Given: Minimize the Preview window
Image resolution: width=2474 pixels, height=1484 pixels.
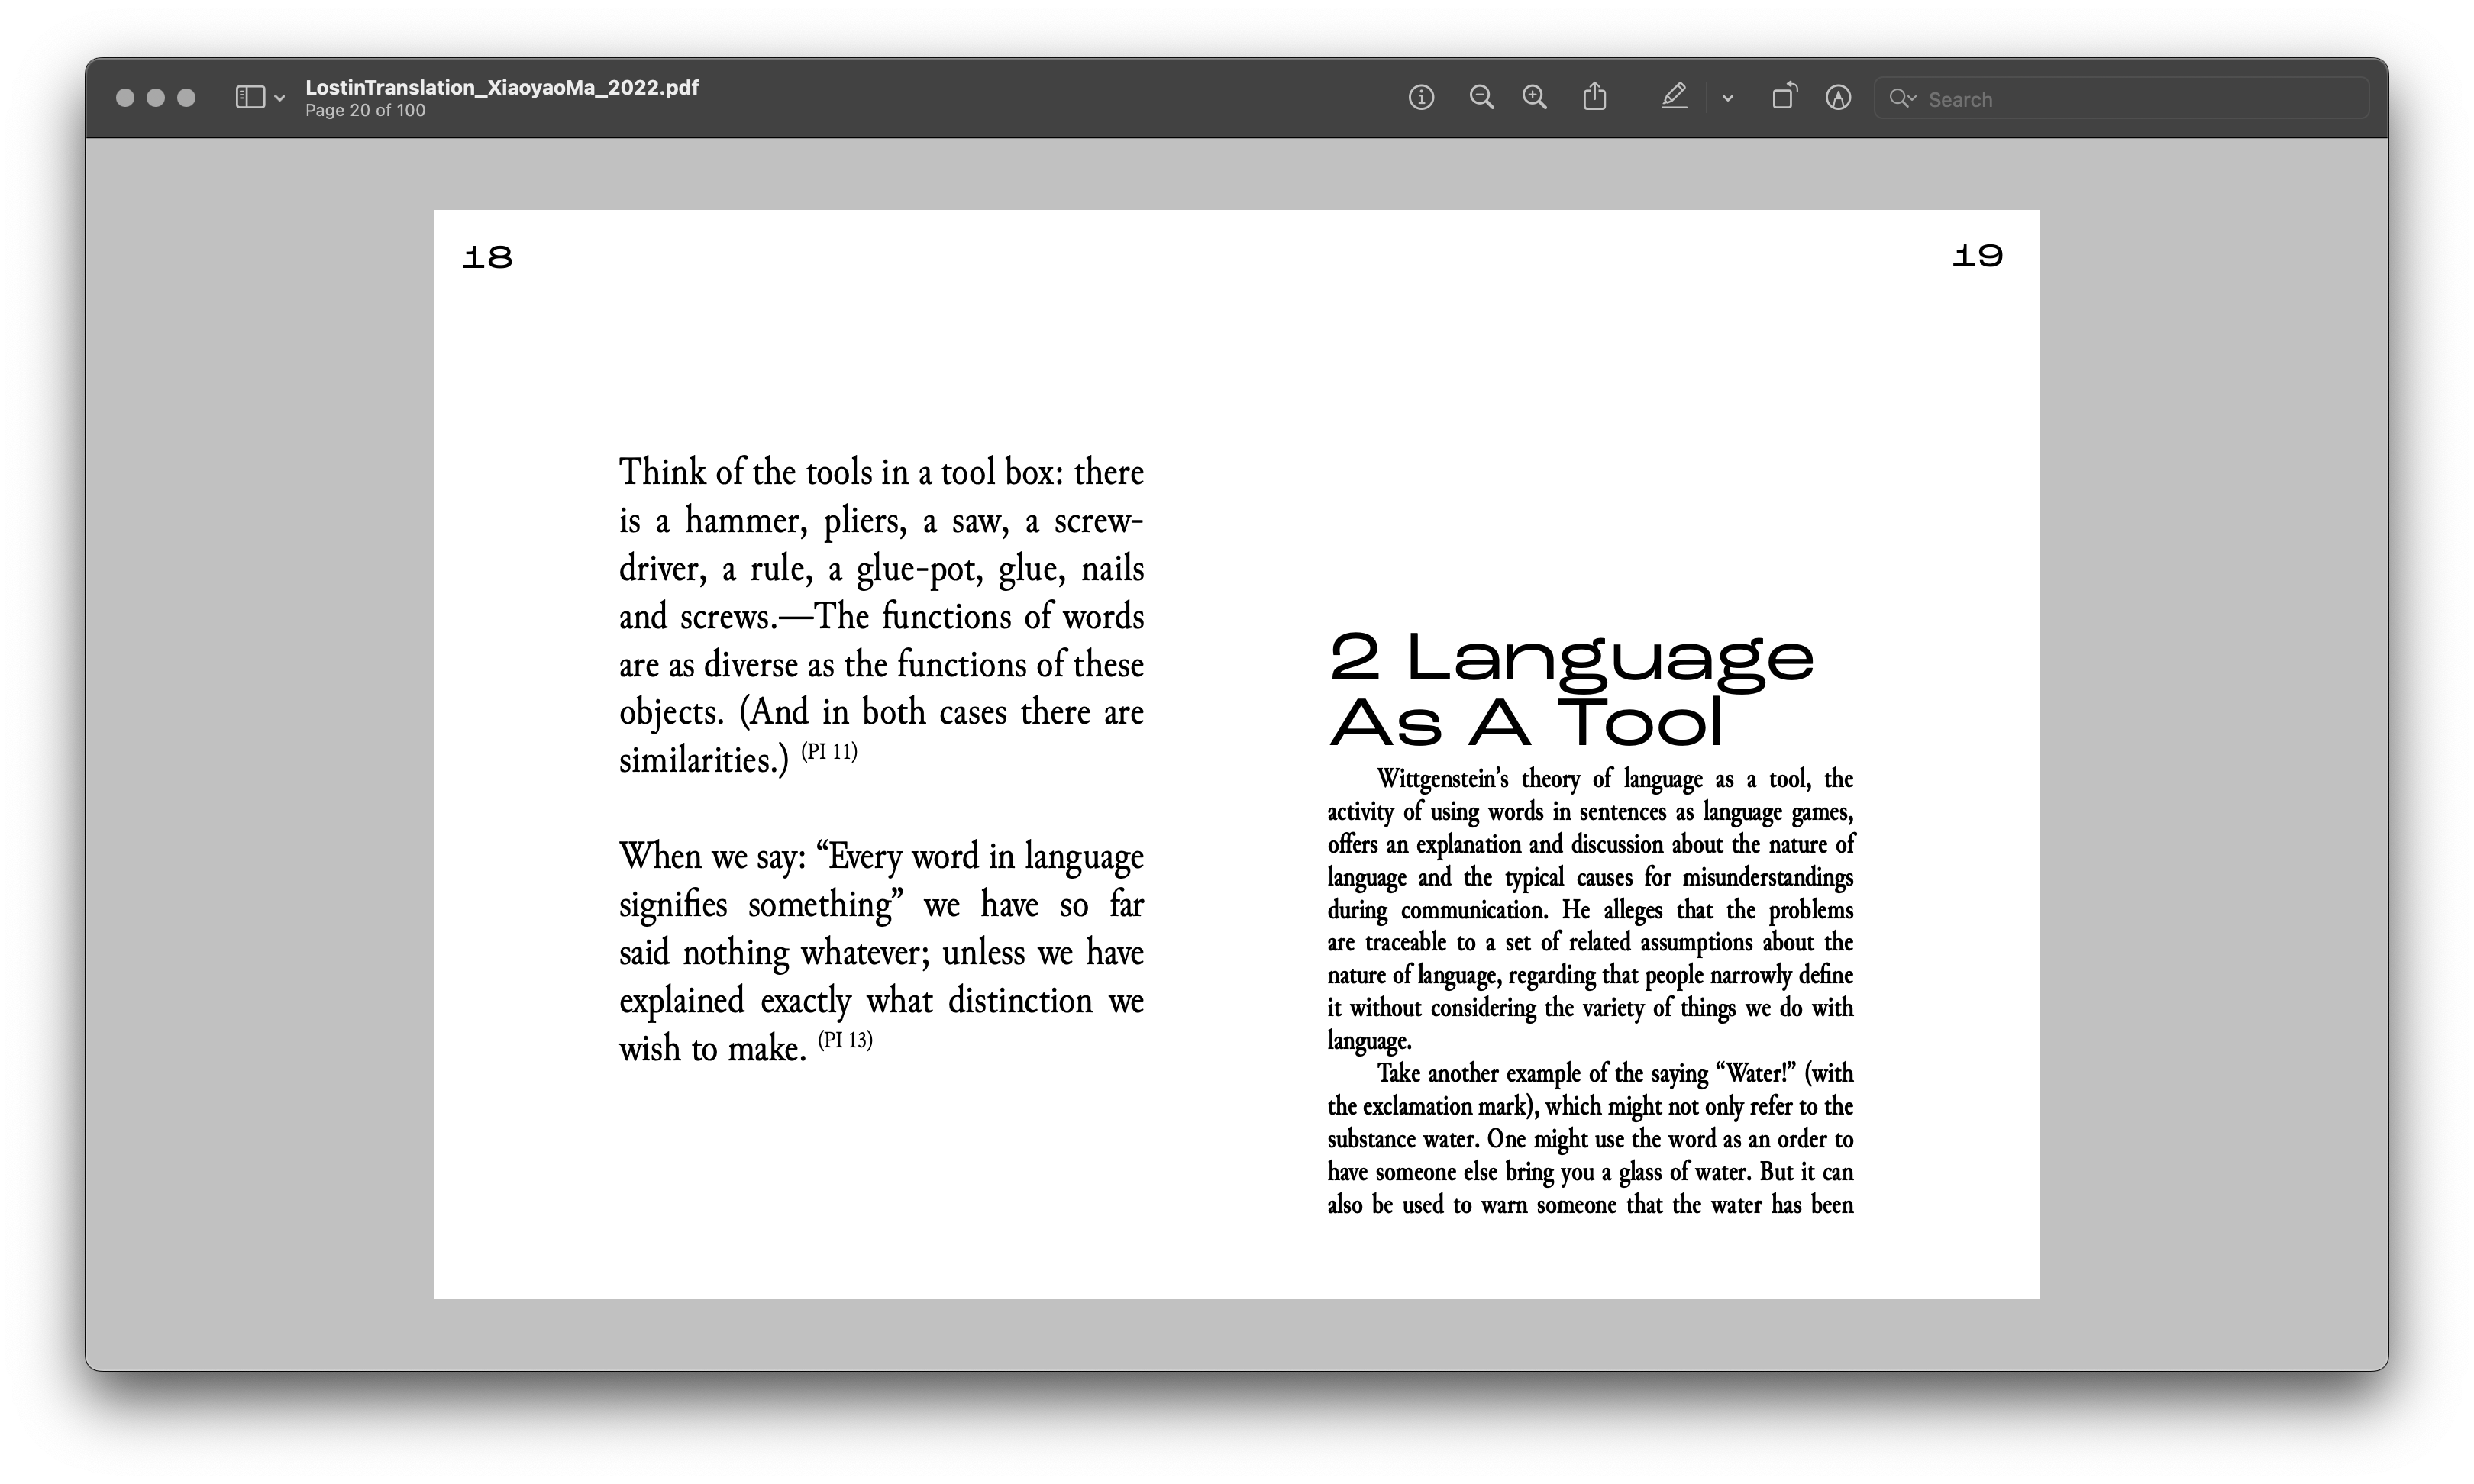Looking at the screenshot, I should point(156,98).
